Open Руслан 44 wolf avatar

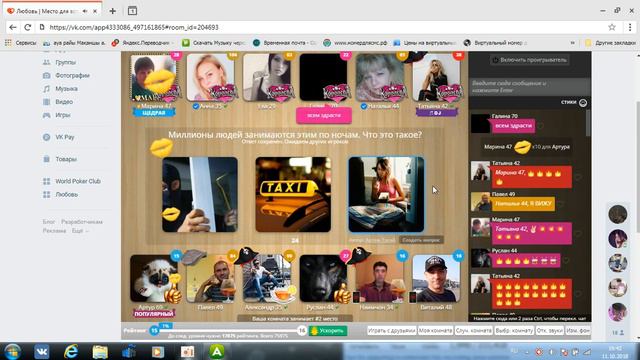pos(323,279)
